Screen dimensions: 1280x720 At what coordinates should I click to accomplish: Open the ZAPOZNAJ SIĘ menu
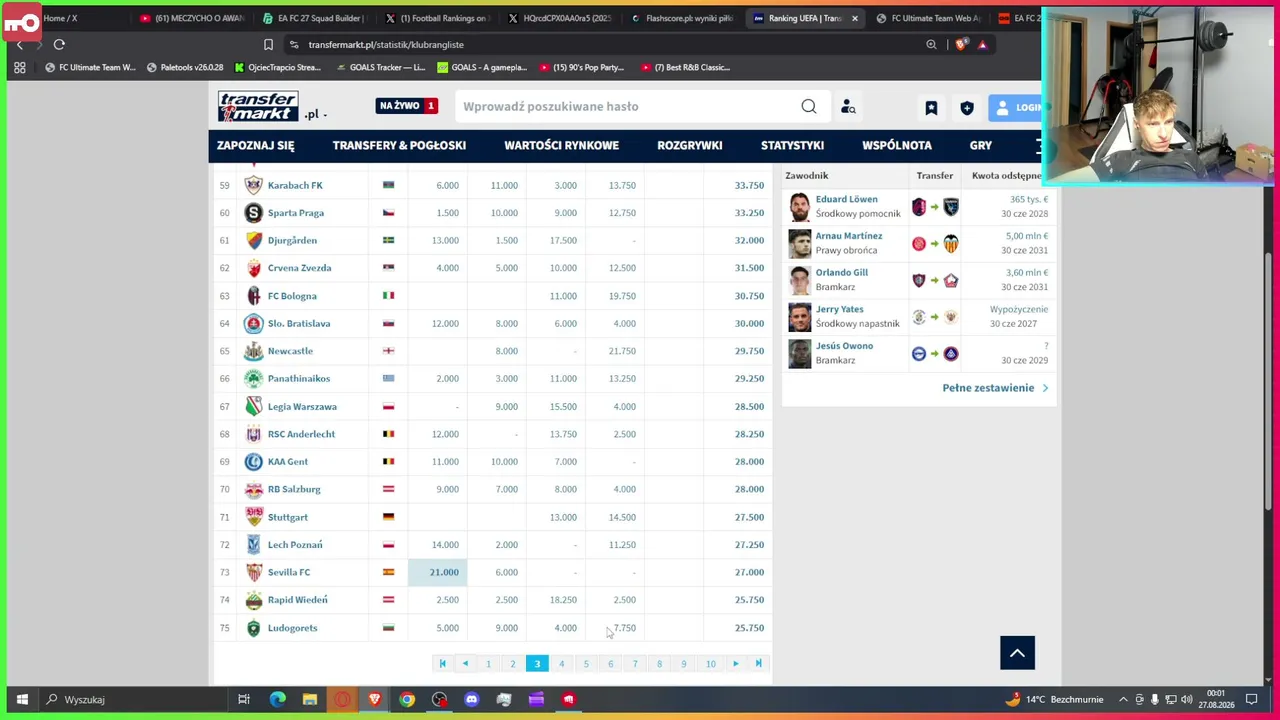pyautogui.click(x=256, y=146)
